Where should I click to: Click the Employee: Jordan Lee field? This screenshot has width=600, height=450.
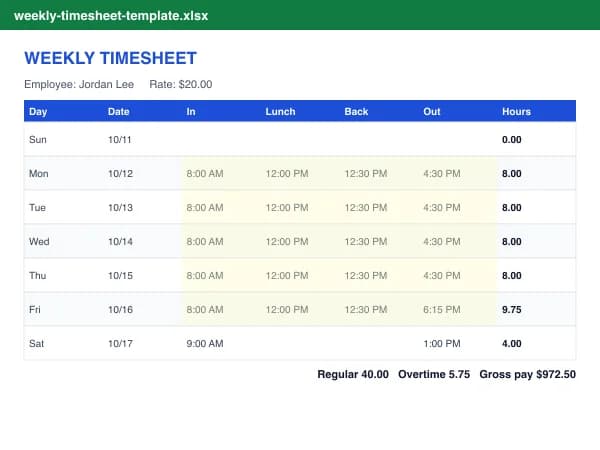79,84
